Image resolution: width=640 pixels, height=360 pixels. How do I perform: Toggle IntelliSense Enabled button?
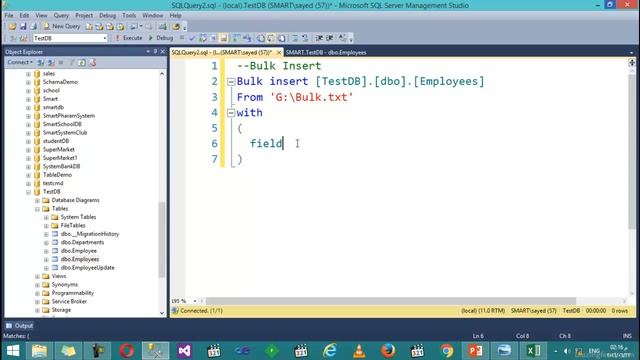coord(224,38)
